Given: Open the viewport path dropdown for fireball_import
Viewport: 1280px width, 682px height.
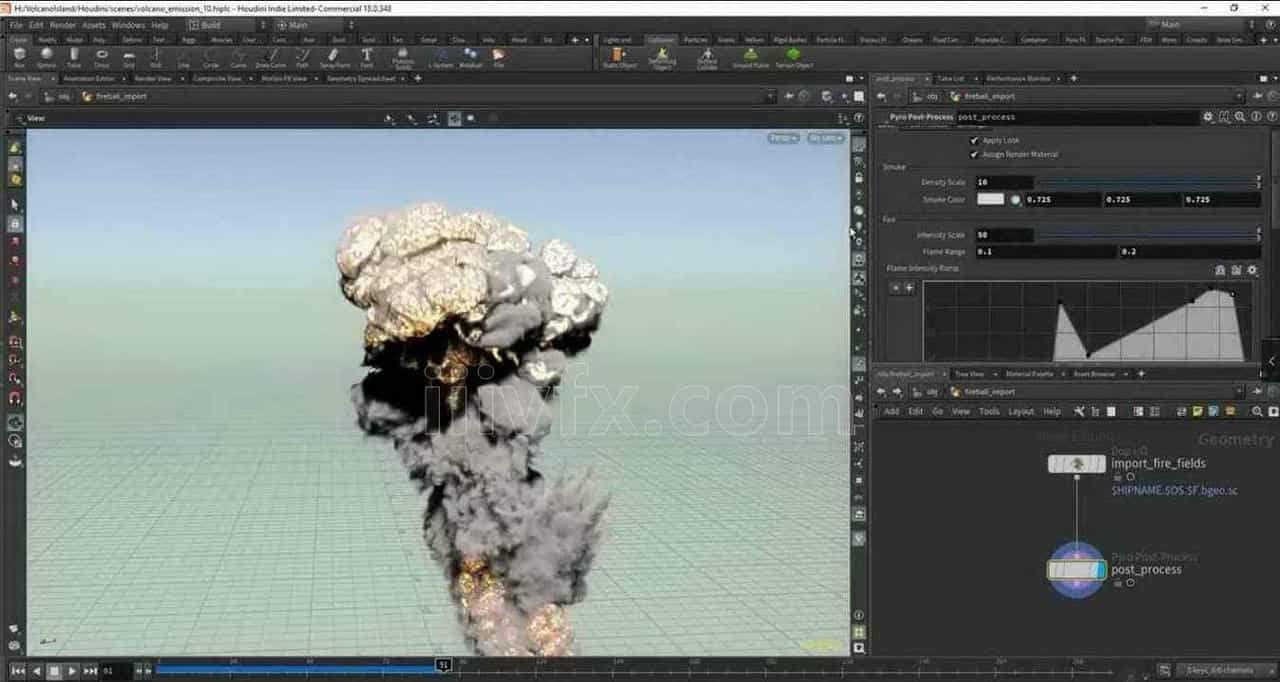Looking at the screenshot, I should click(x=770, y=97).
